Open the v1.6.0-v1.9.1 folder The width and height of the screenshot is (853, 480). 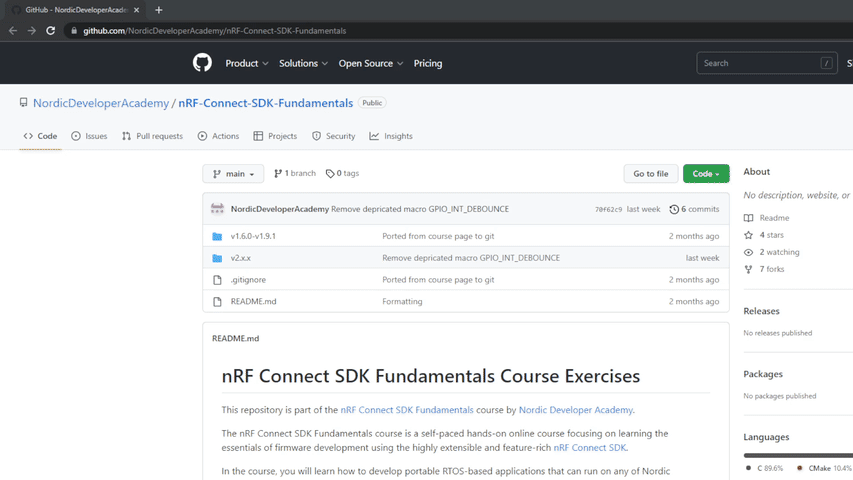click(253, 236)
